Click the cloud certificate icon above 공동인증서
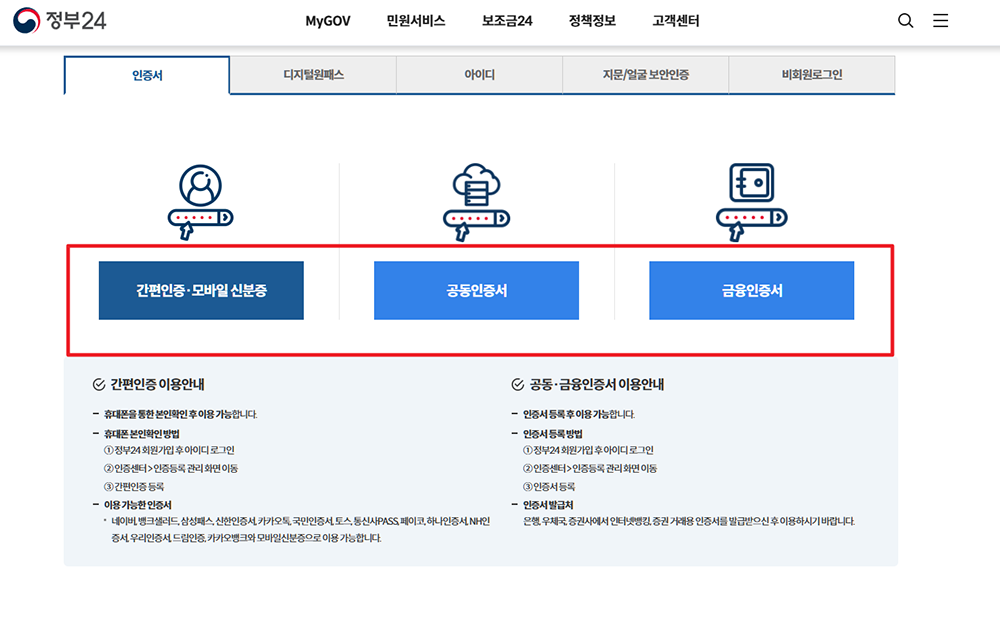 click(x=476, y=185)
